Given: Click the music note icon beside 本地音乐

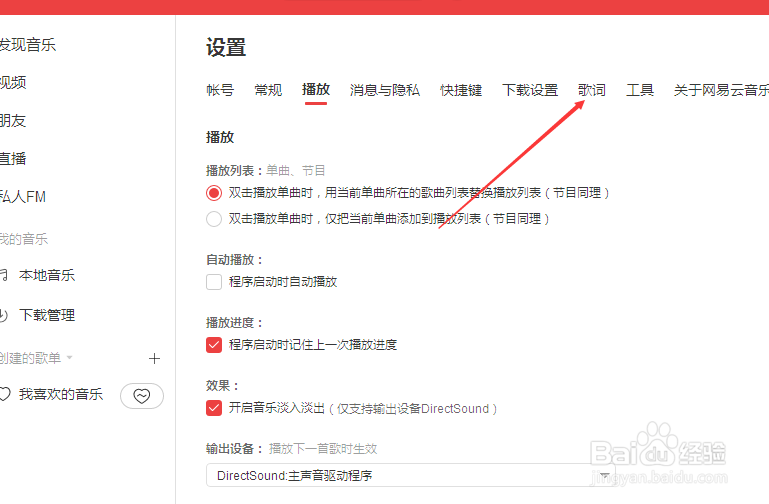Looking at the screenshot, I should (4, 275).
